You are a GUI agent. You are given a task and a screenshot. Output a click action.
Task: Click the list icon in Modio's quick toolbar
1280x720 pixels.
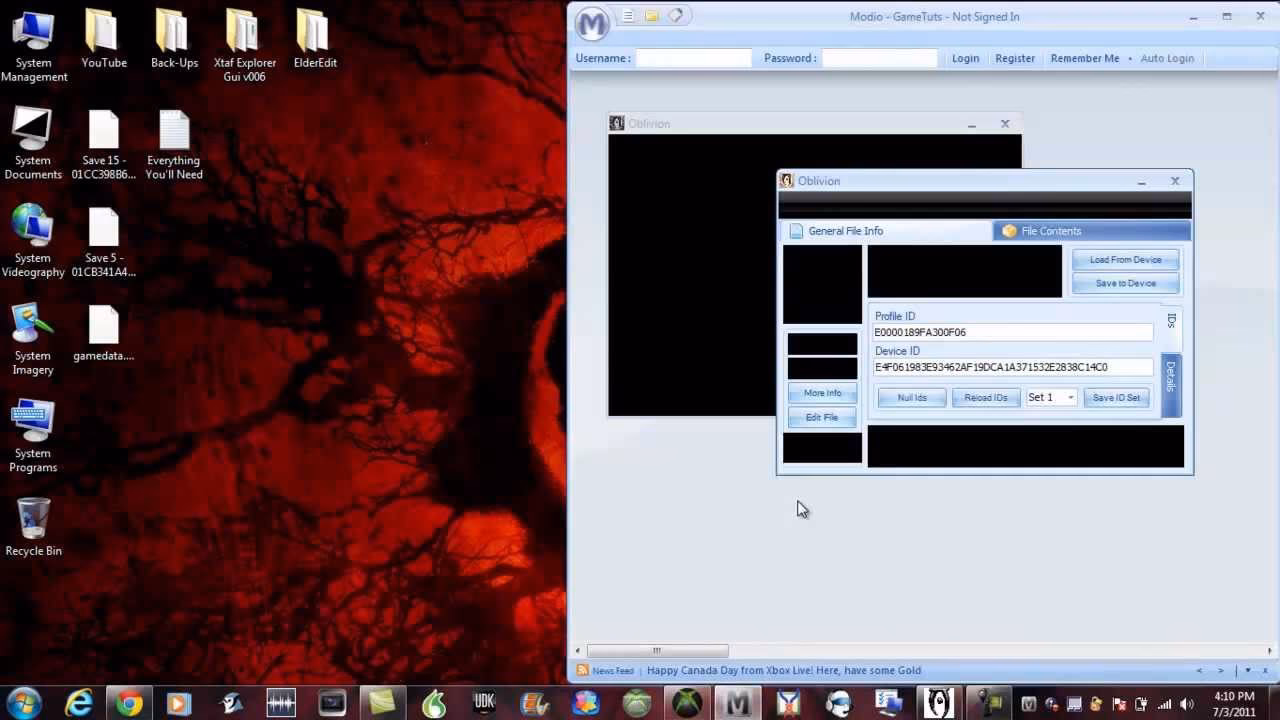(628, 16)
